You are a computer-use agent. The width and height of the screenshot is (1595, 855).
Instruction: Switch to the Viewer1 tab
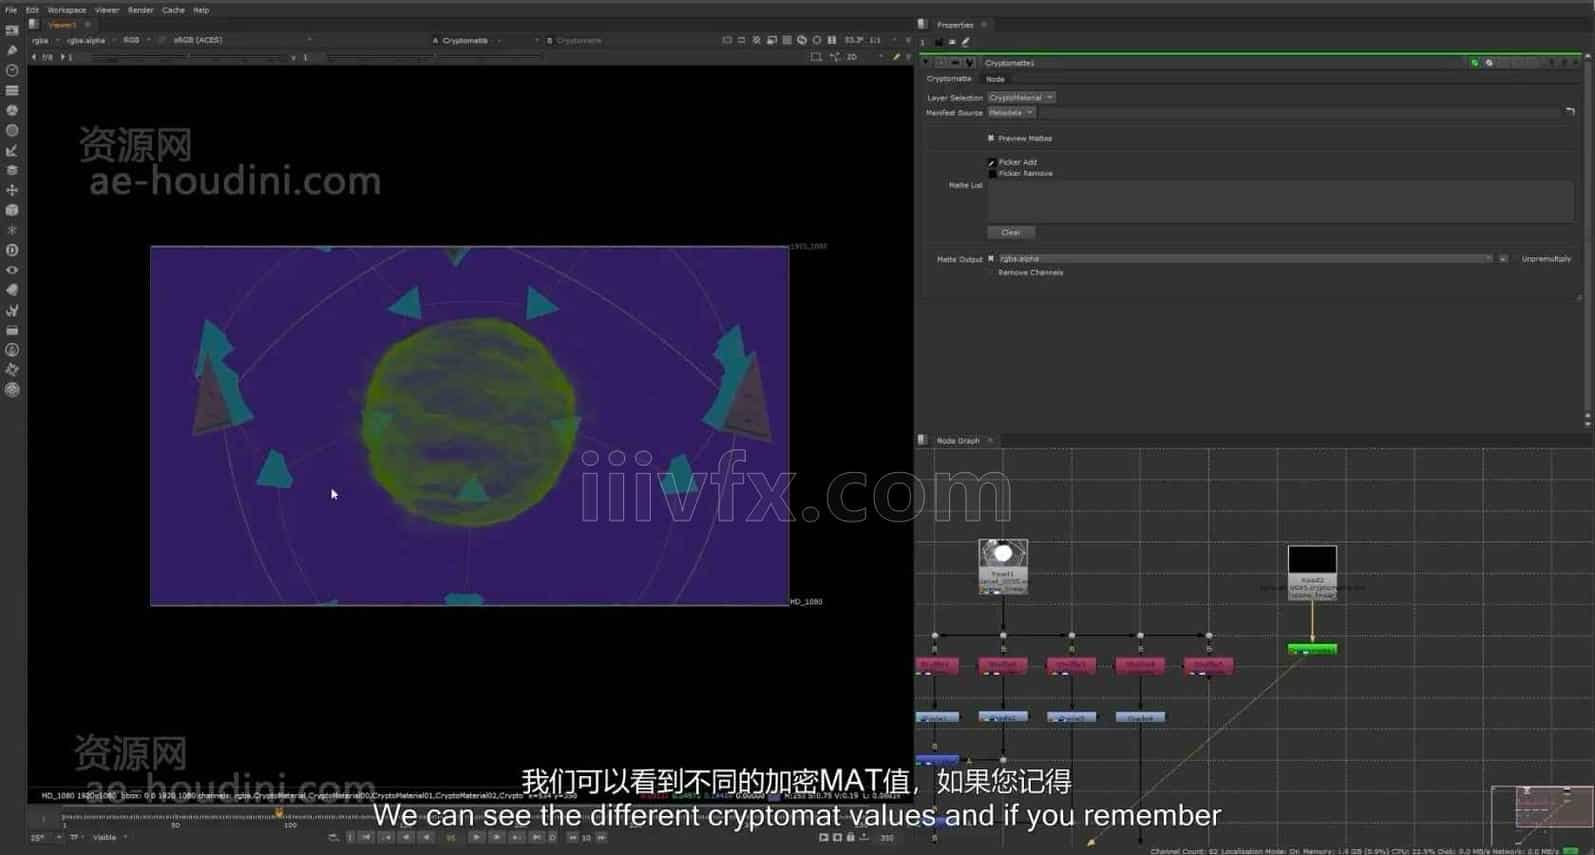62,25
